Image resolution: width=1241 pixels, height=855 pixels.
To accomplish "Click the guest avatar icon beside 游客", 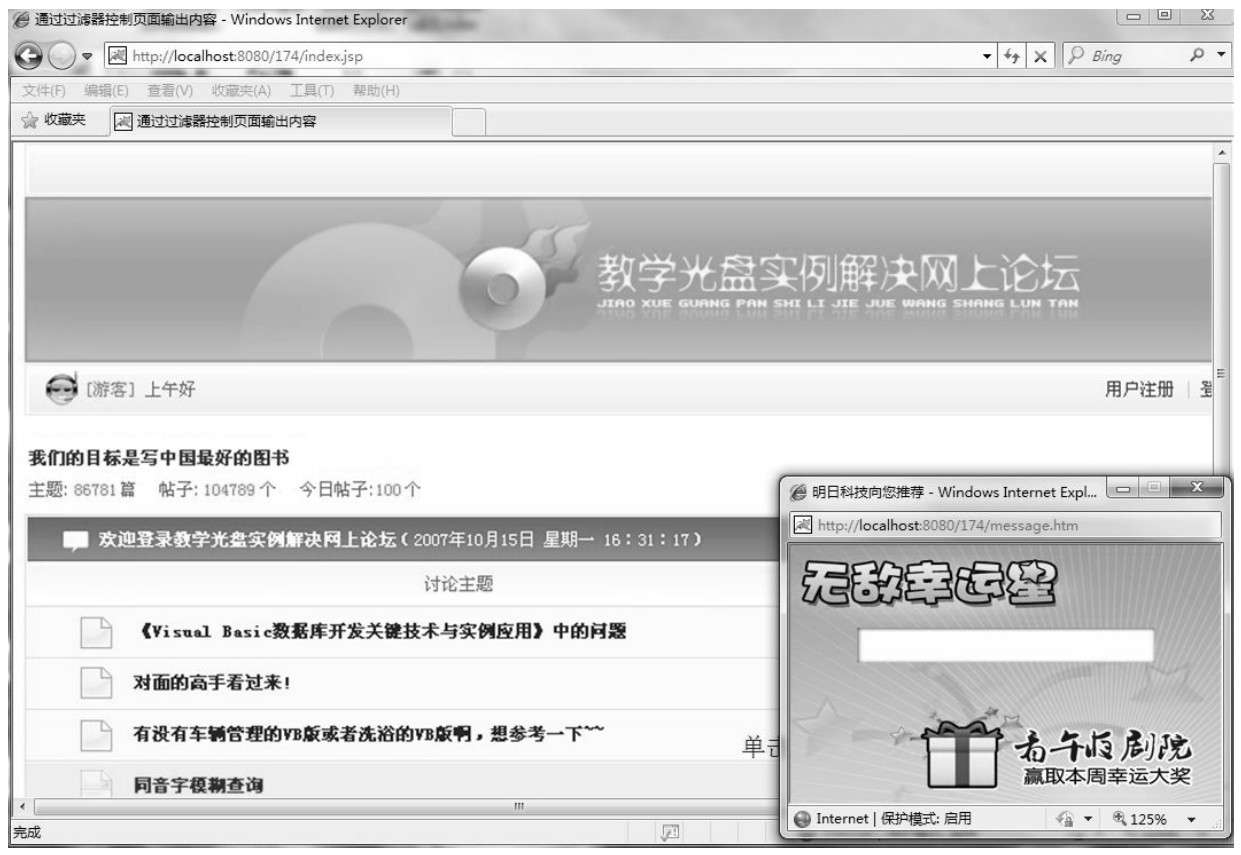I will click(61, 389).
